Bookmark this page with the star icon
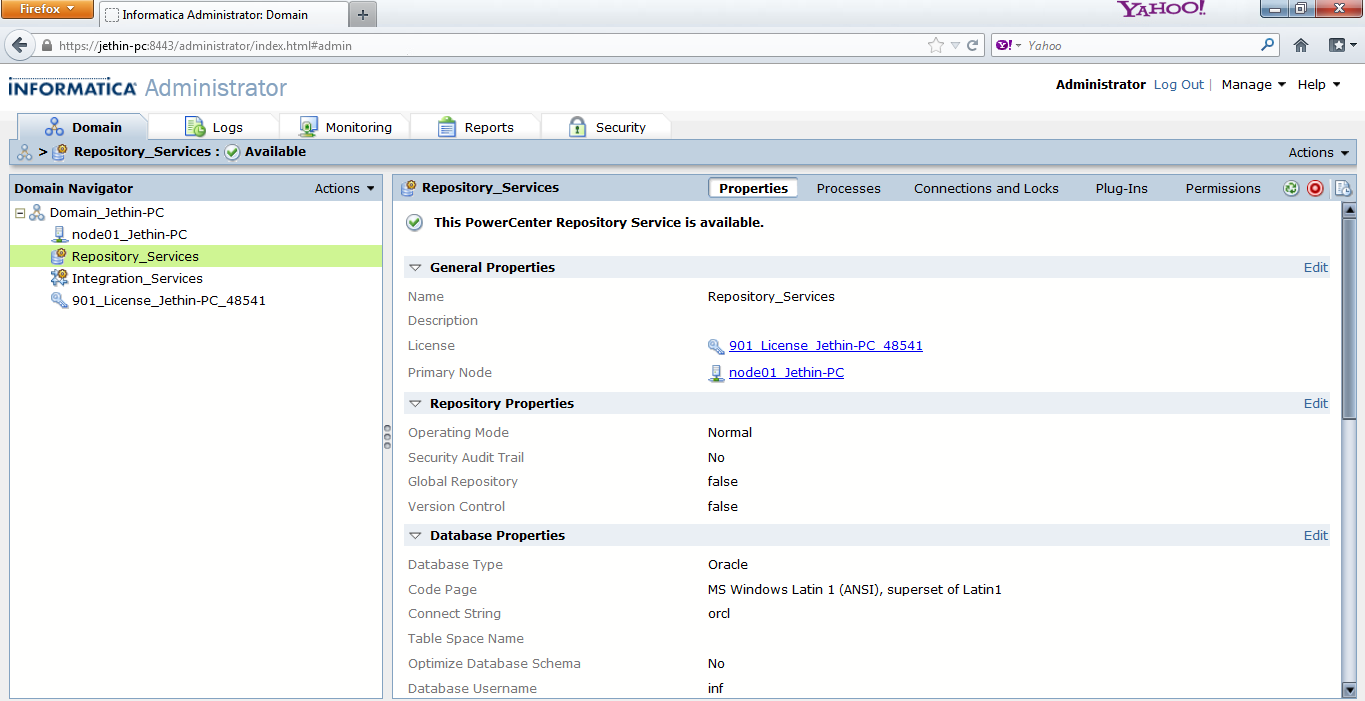 (935, 45)
